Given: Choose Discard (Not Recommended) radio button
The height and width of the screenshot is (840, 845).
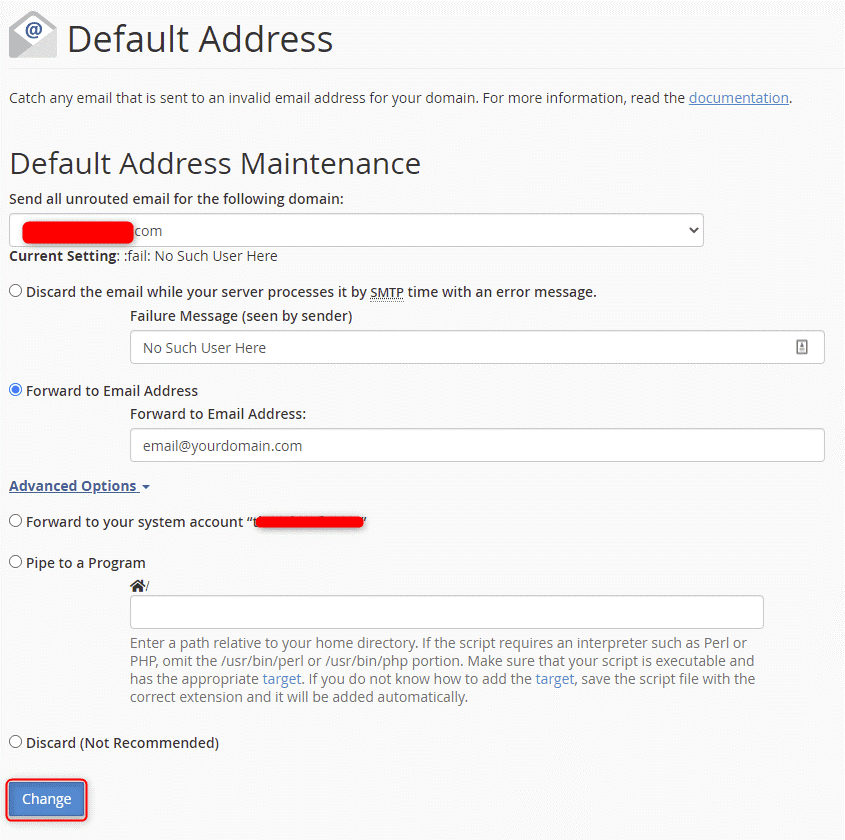Looking at the screenshot, I should (15, 742).
